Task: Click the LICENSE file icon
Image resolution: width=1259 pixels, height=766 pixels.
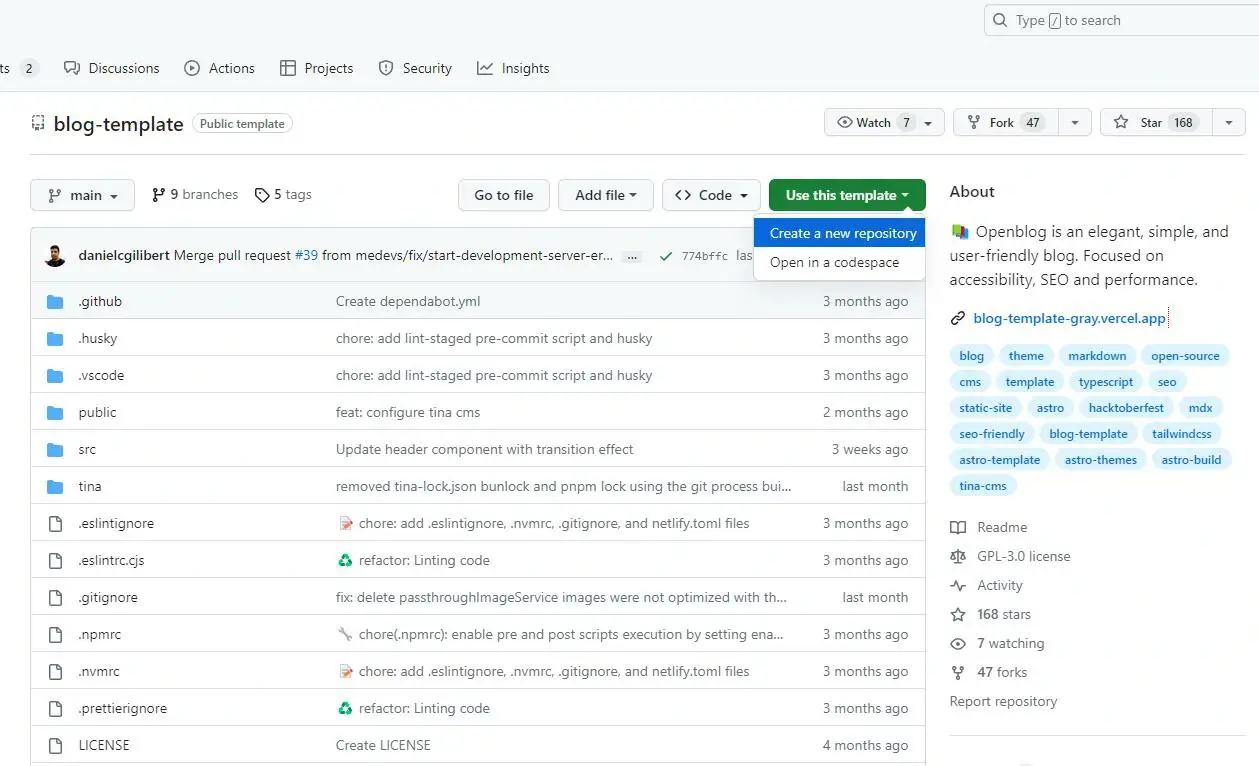Action: 56,745
